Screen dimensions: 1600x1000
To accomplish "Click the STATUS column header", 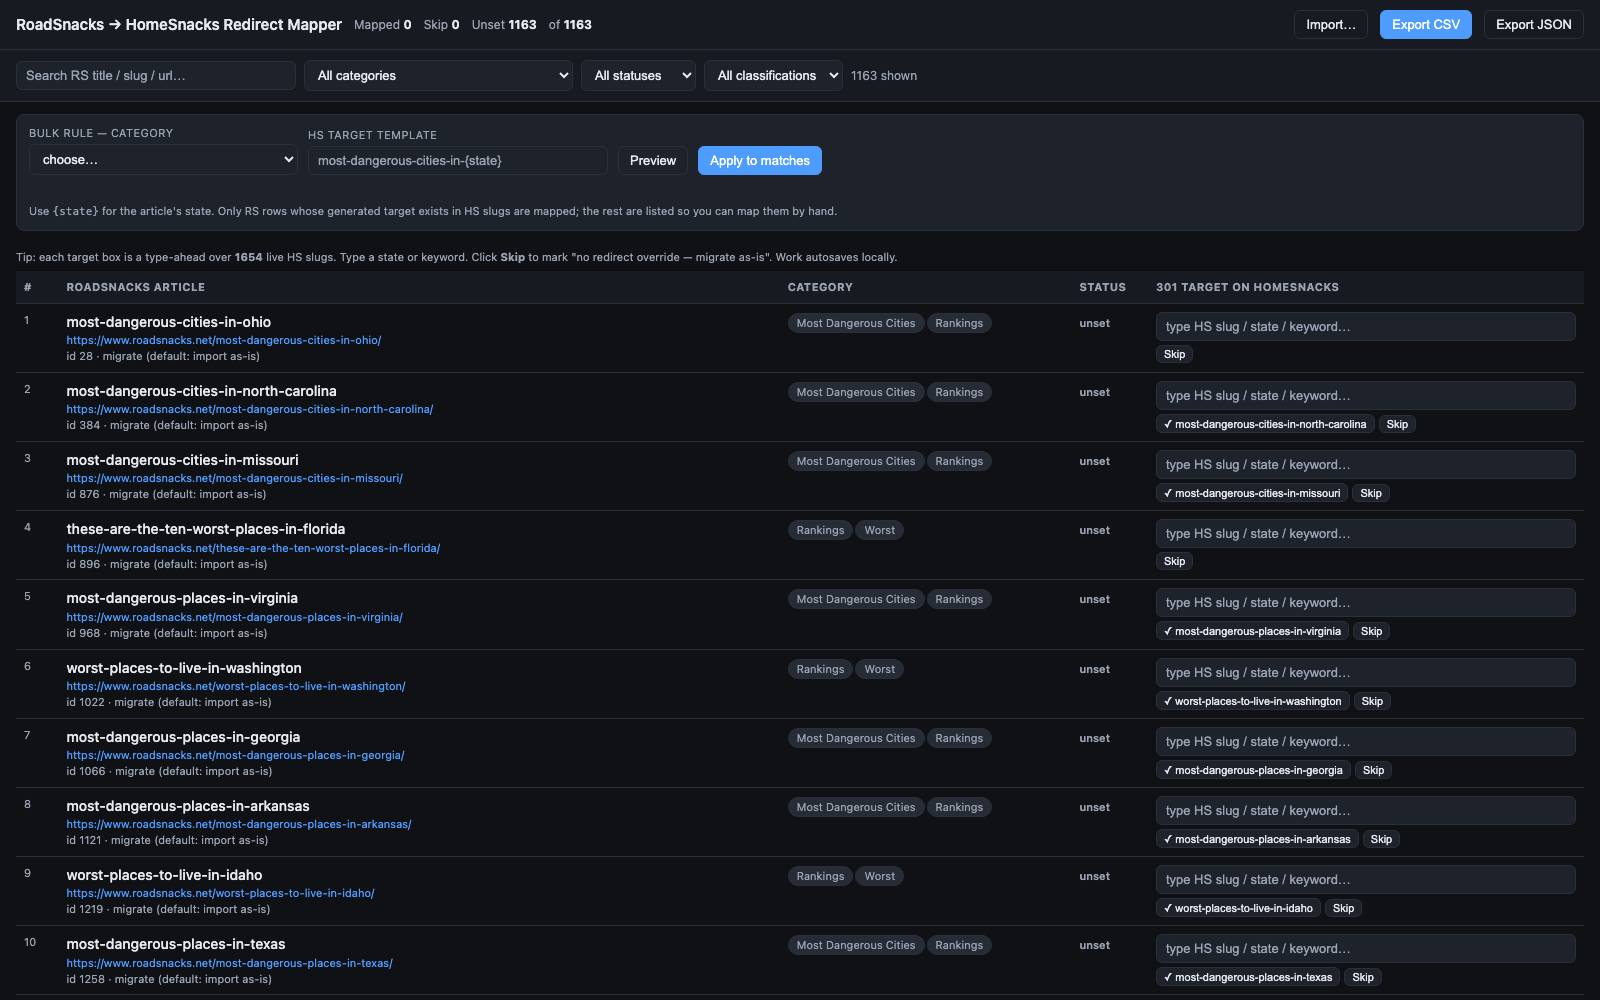I will pyautogui.click(x=1102, y=288).
